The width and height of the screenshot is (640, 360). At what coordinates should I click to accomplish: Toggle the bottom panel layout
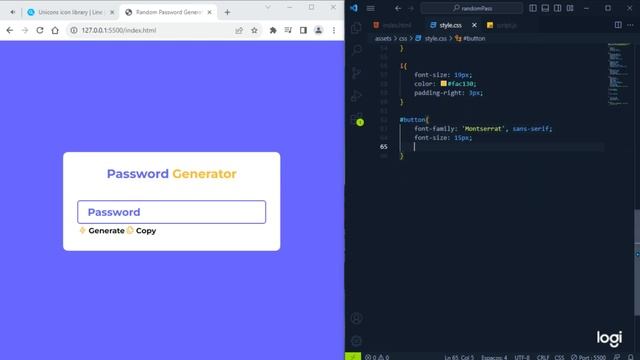click(545, 8)
